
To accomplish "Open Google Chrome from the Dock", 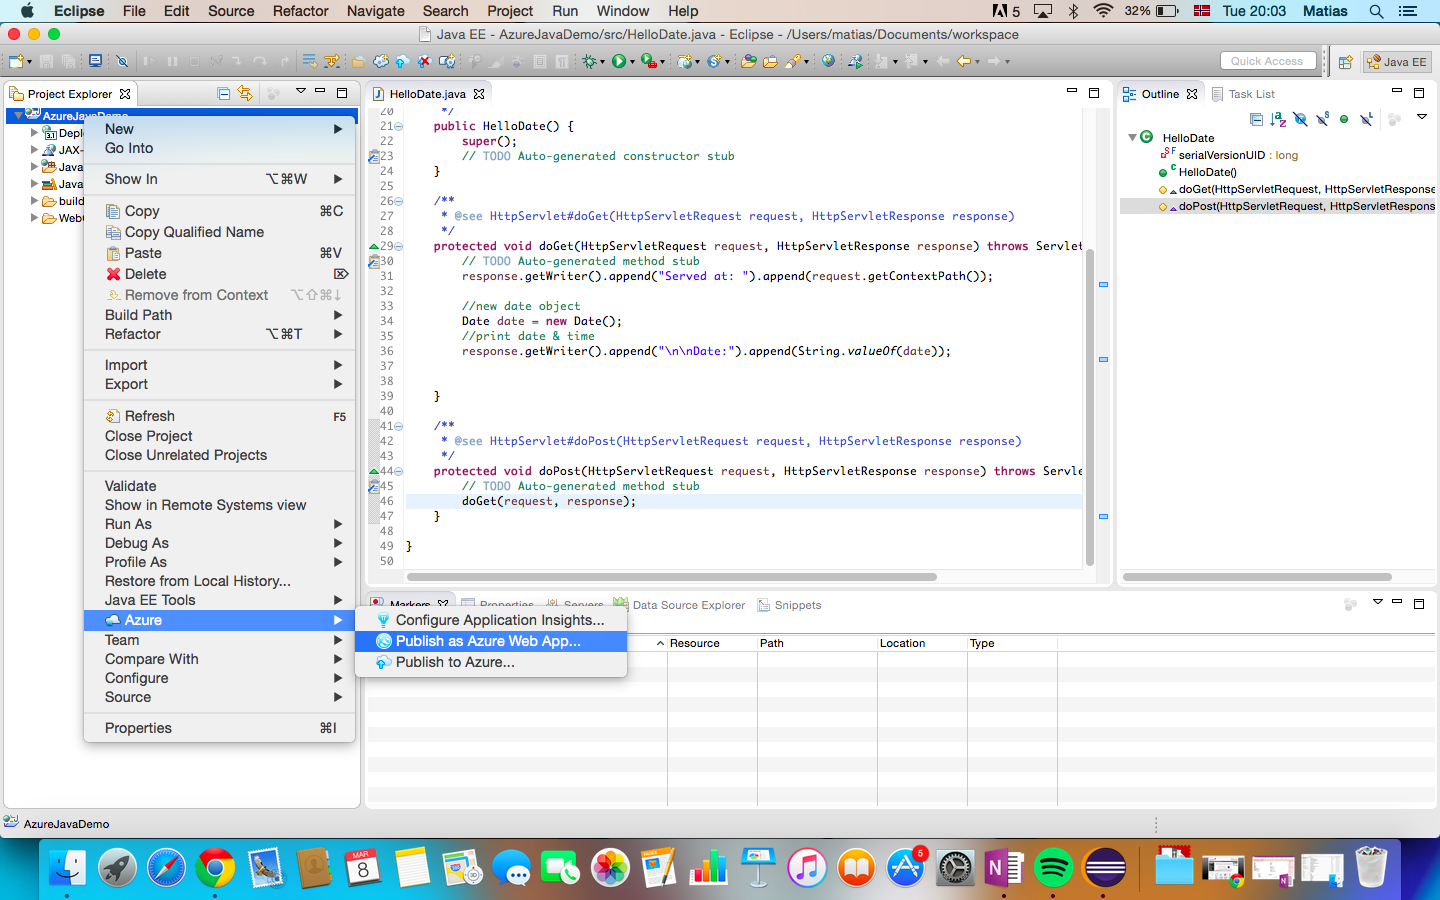I will click(x=215, y=867).
